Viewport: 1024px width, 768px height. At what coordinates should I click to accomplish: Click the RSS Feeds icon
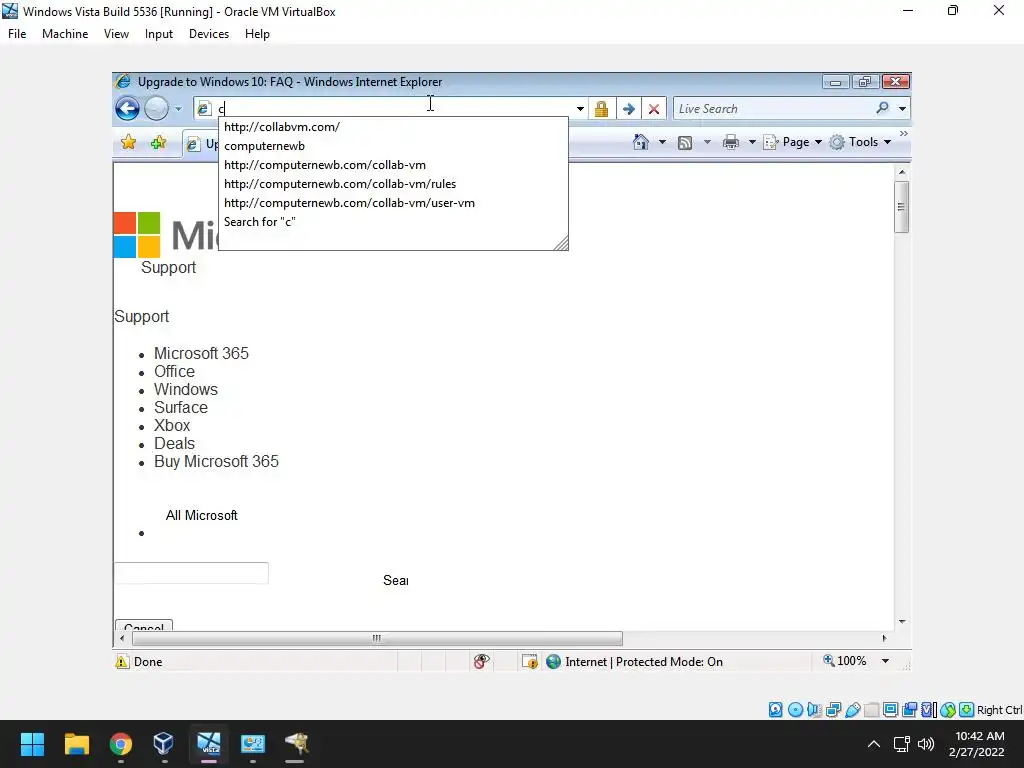[684, 142]
